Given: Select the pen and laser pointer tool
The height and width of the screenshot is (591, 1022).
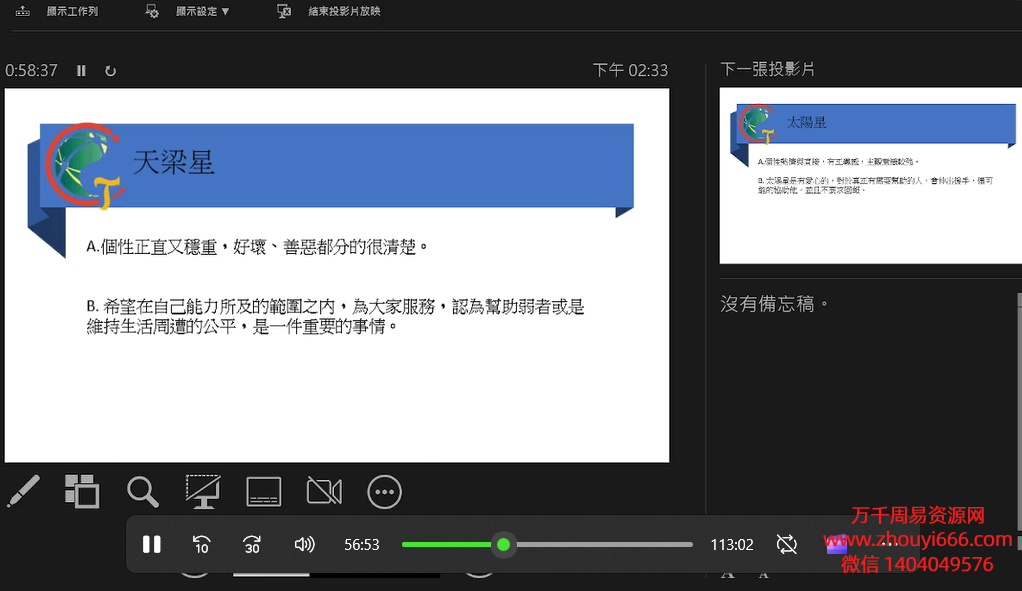Looking at the screenshot, I should (x=23, y=491).
